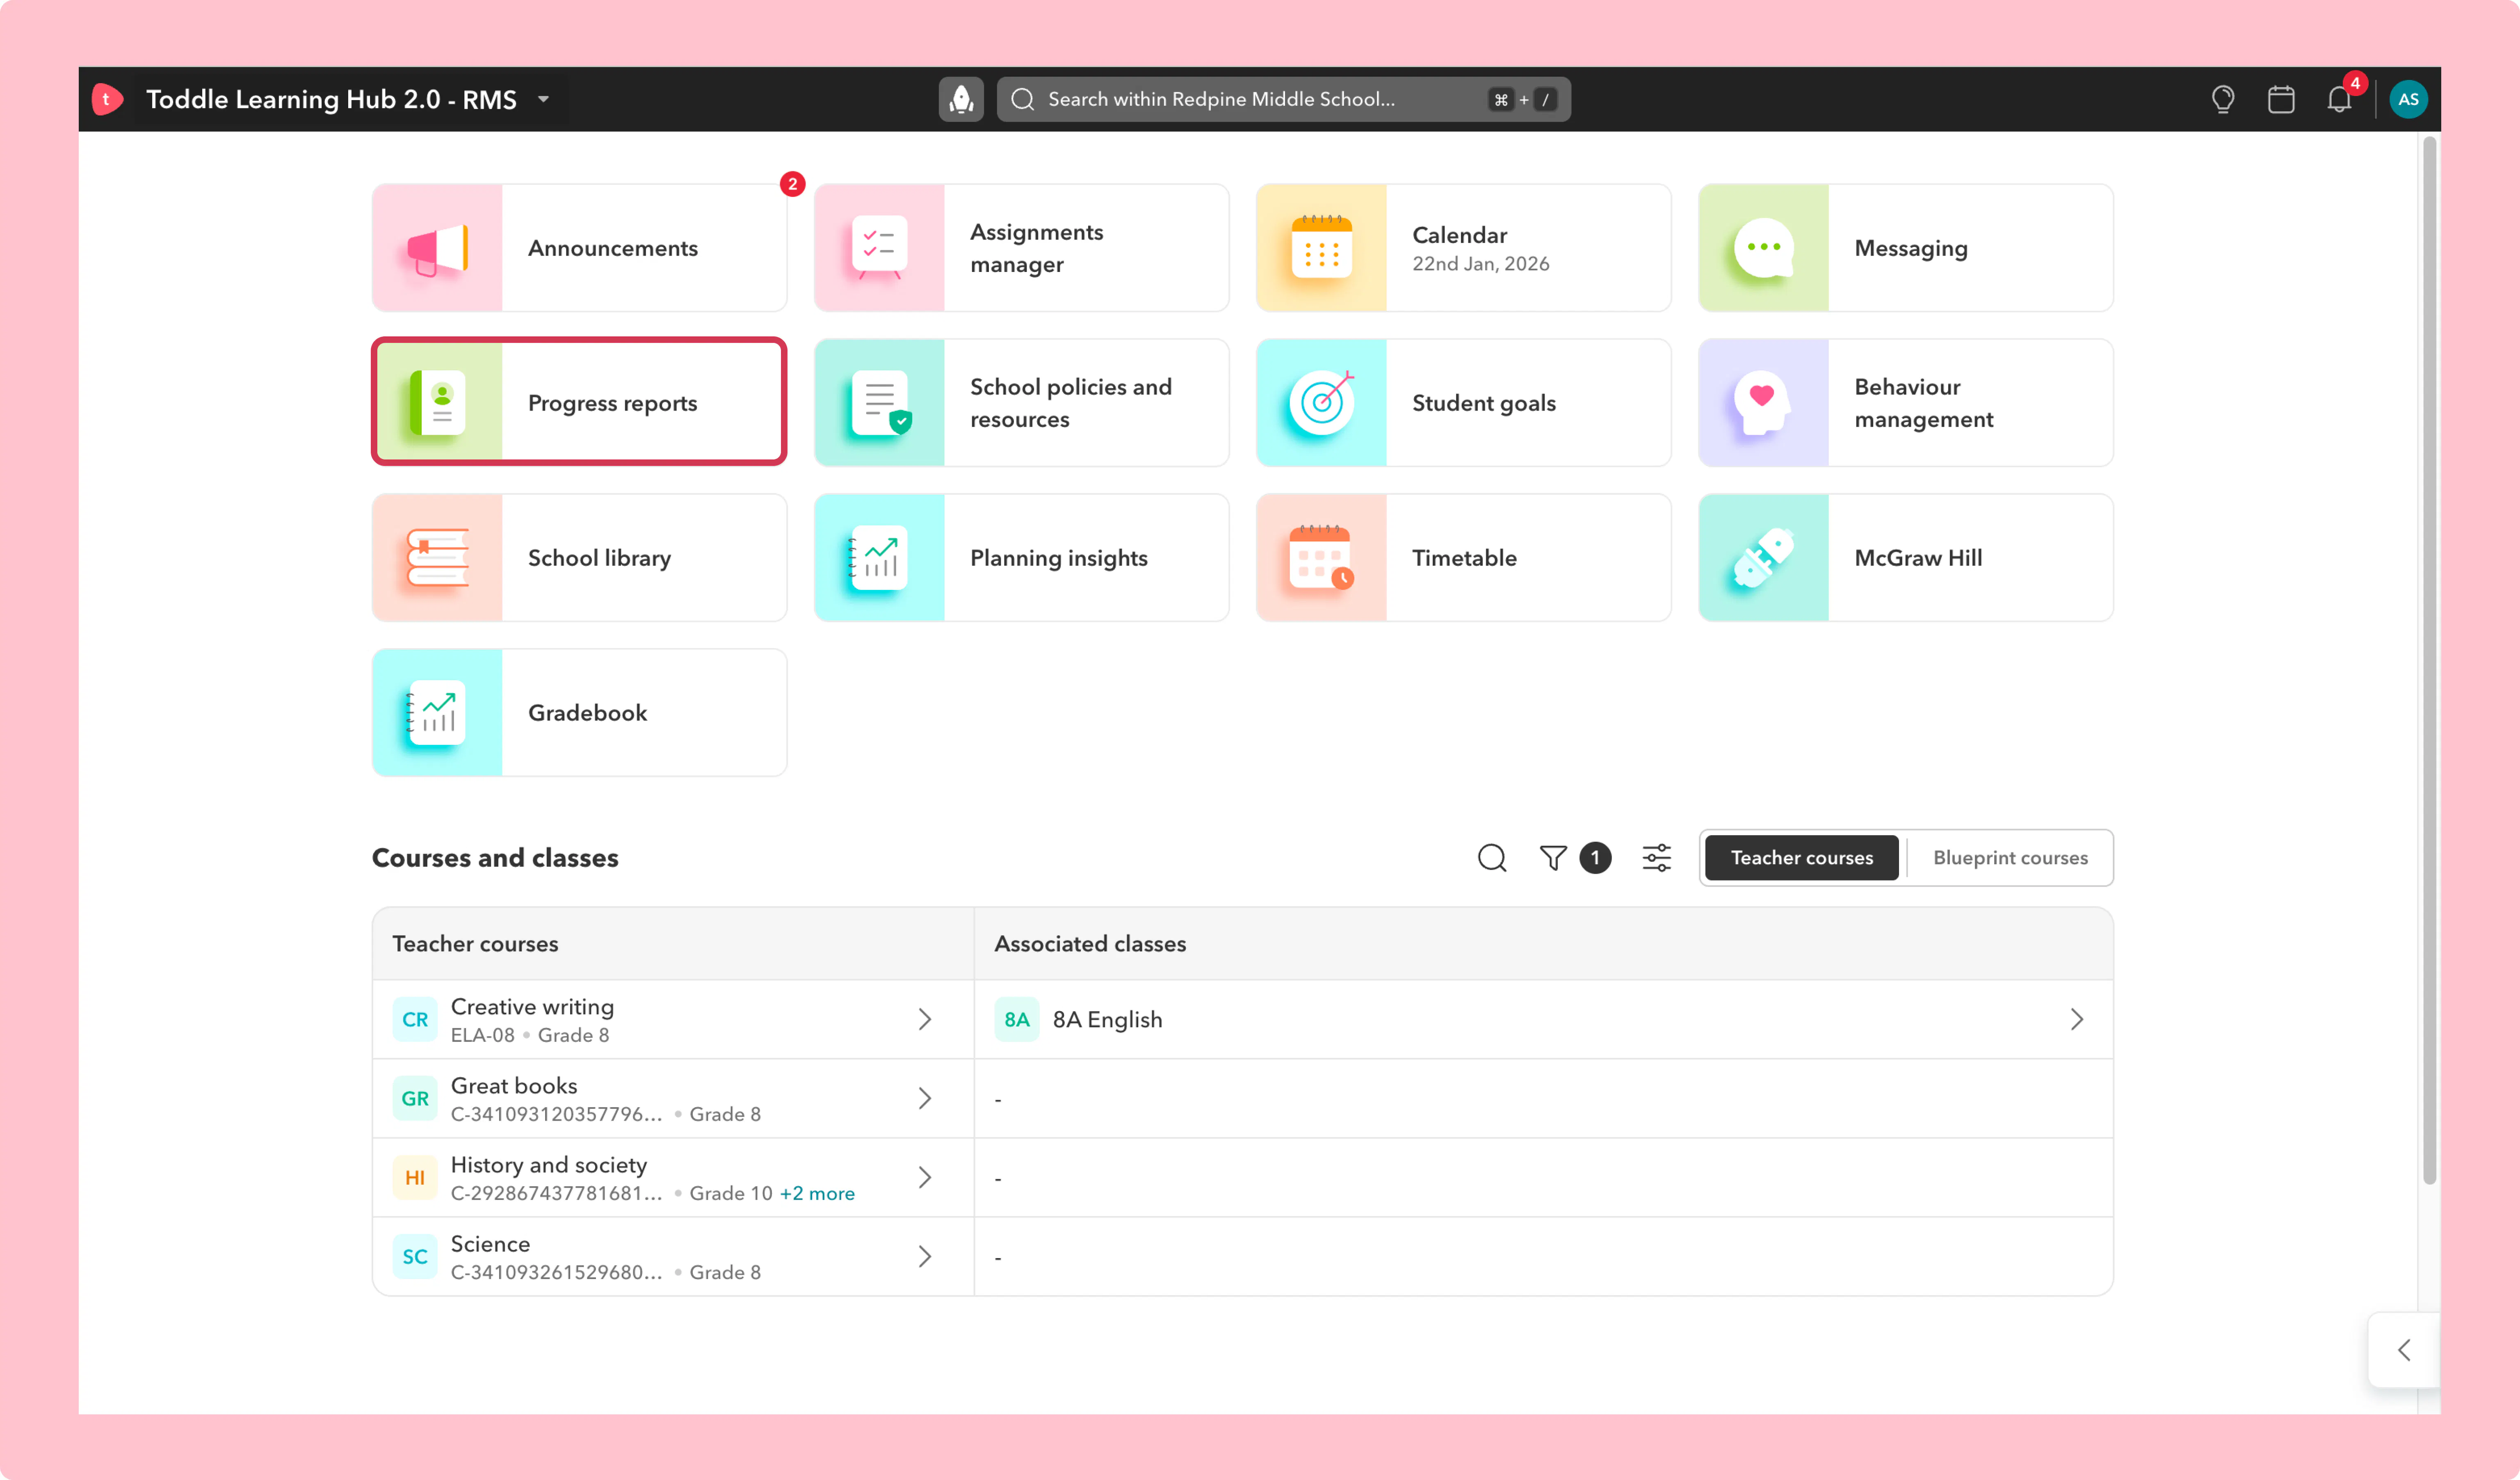Expand the Science course chevron
Viewport: 2520px width, 1480px height.
point(925,1256)
